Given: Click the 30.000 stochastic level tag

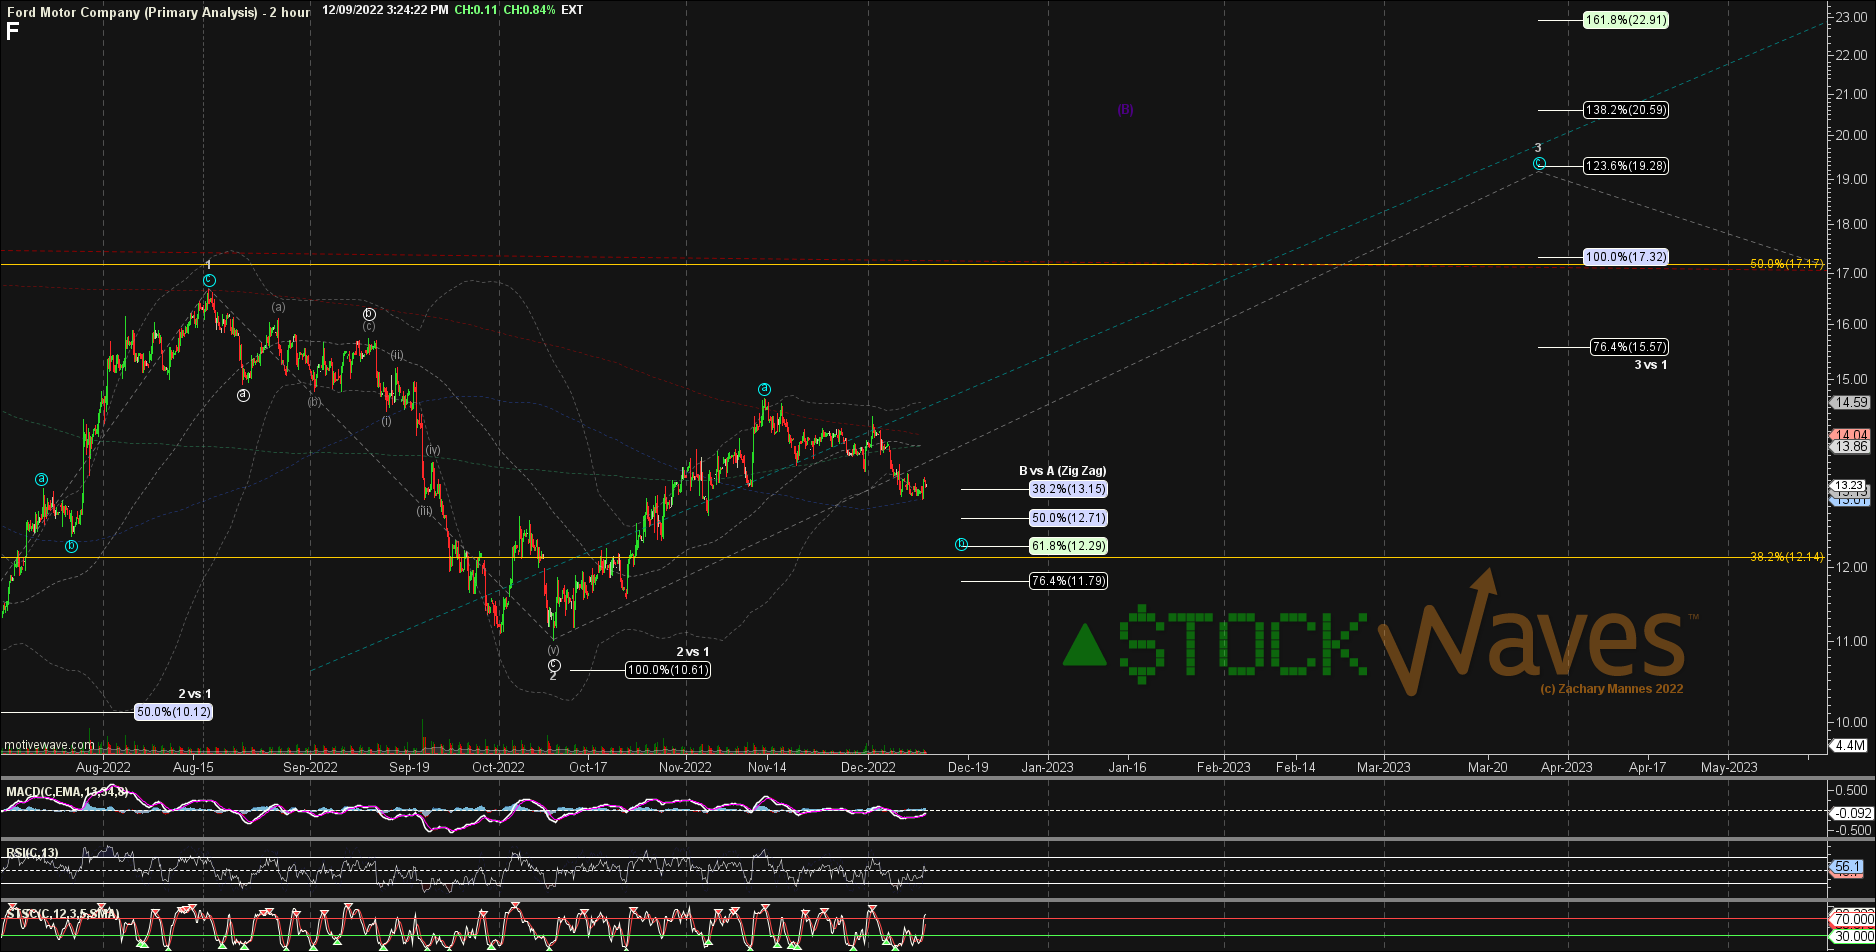Looking at the screenshot, I should point(1851,937).
